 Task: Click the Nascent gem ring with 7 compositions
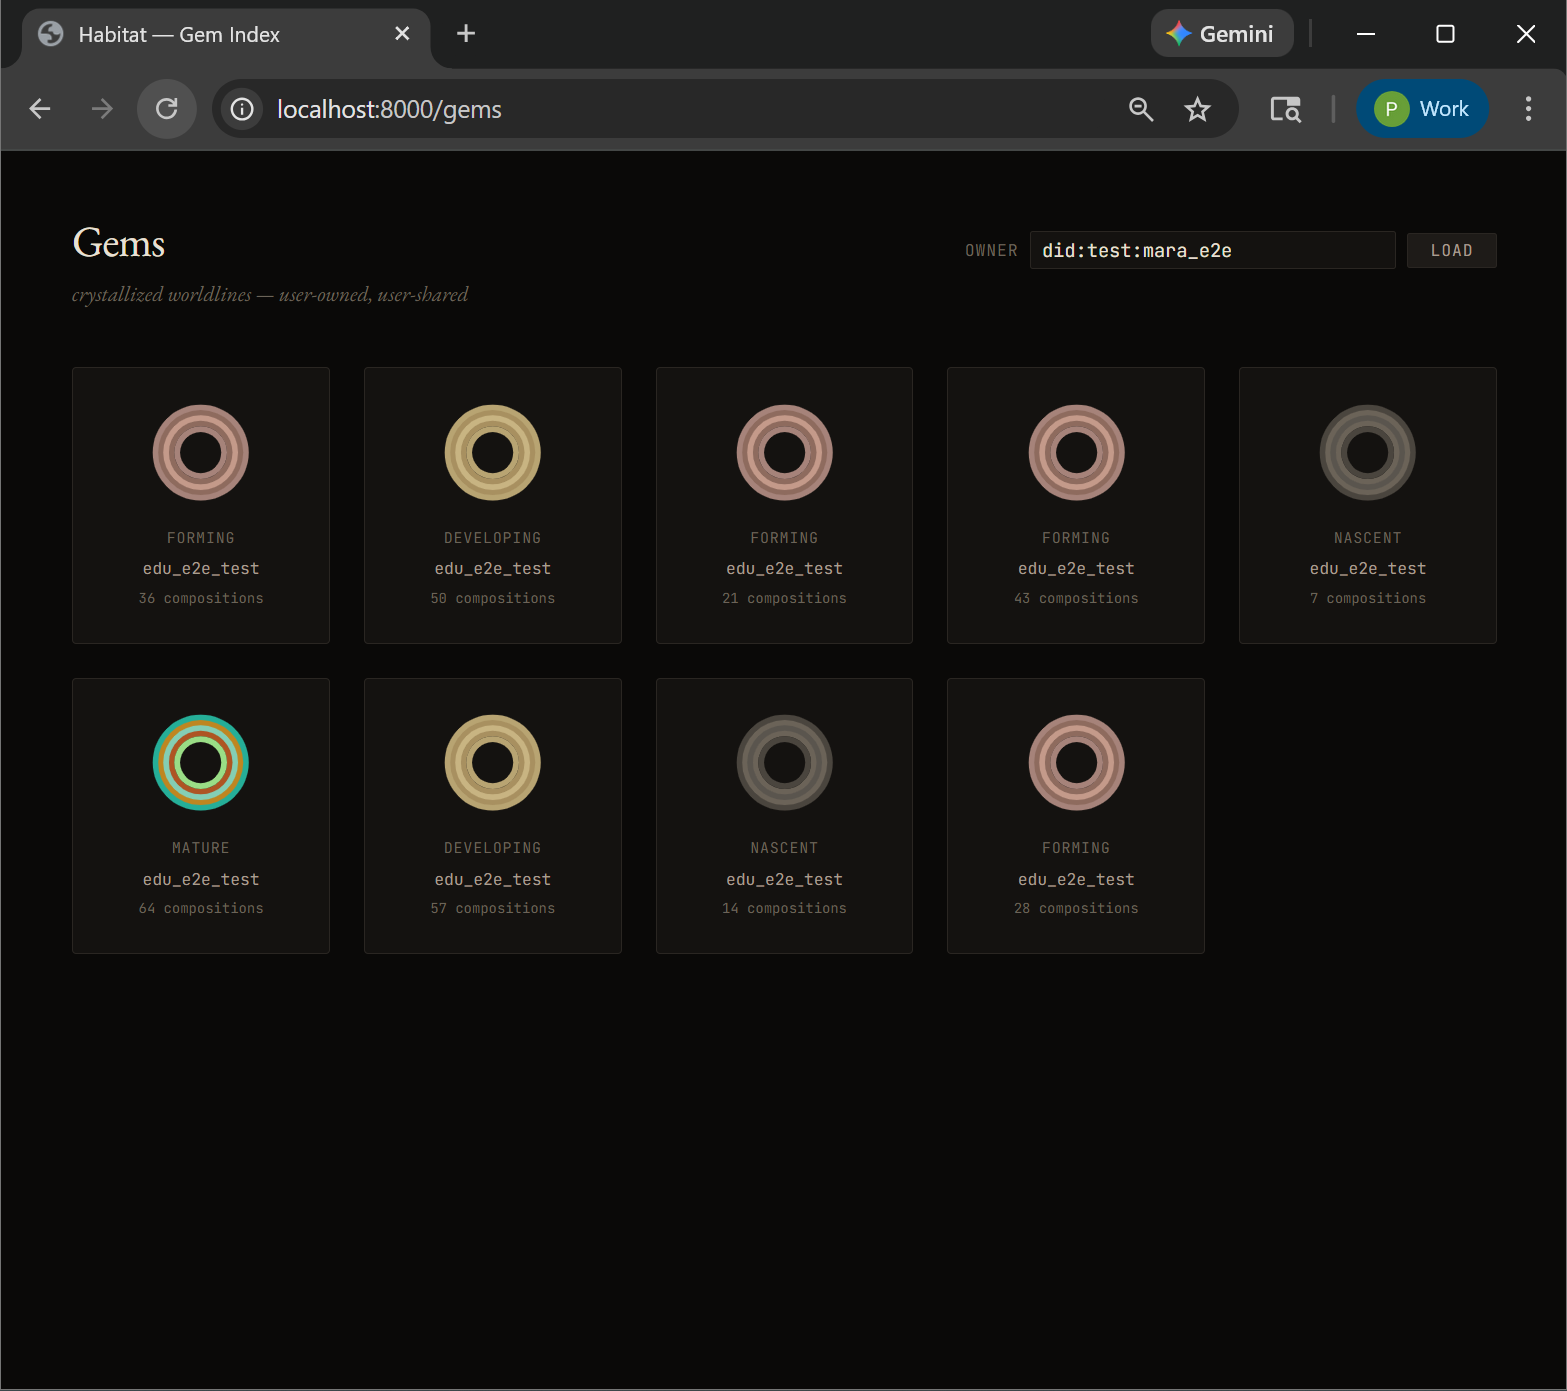point(1367,453)
